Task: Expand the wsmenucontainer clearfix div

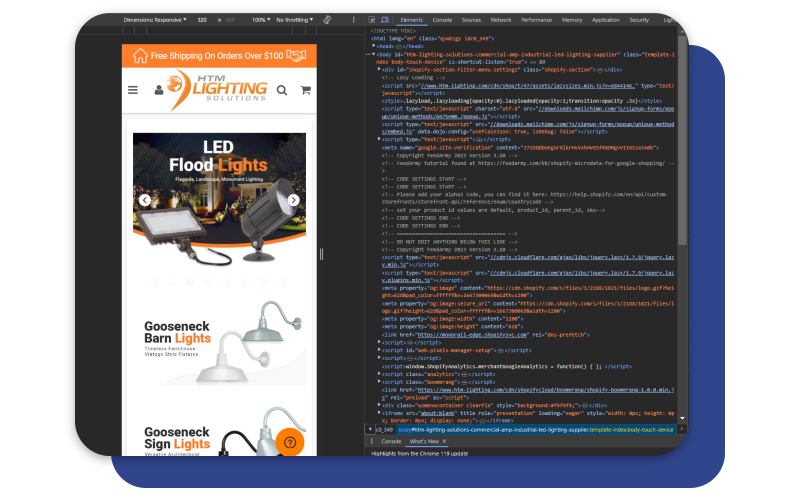Action: [379, 405]
